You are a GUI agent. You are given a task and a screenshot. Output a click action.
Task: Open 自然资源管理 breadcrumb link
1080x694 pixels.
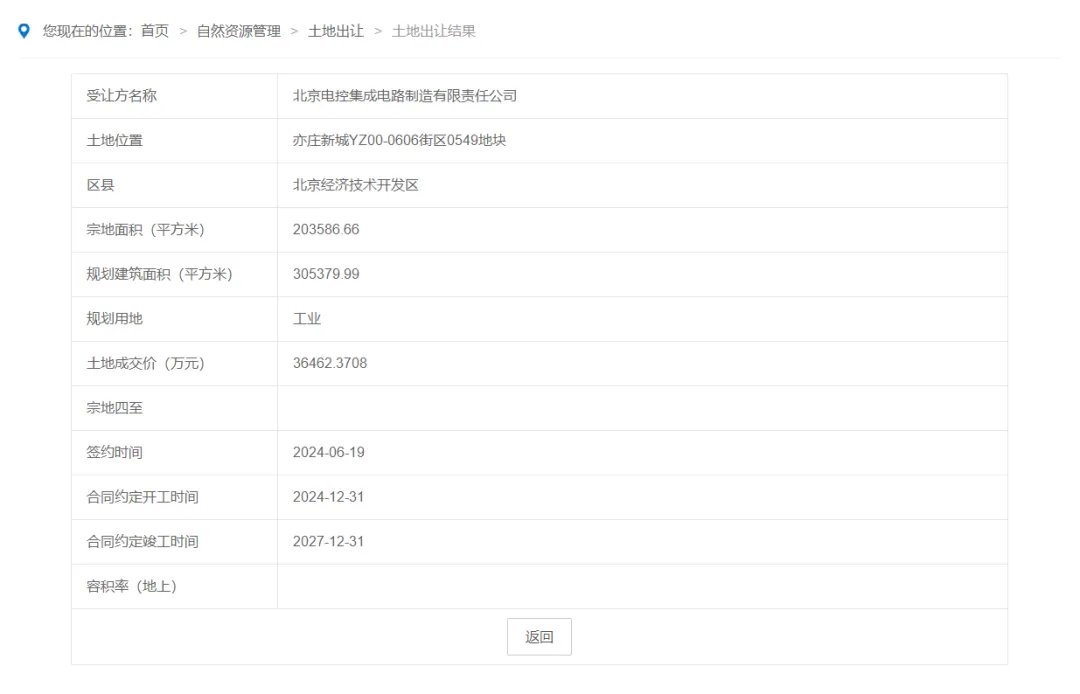coord(239,31)
